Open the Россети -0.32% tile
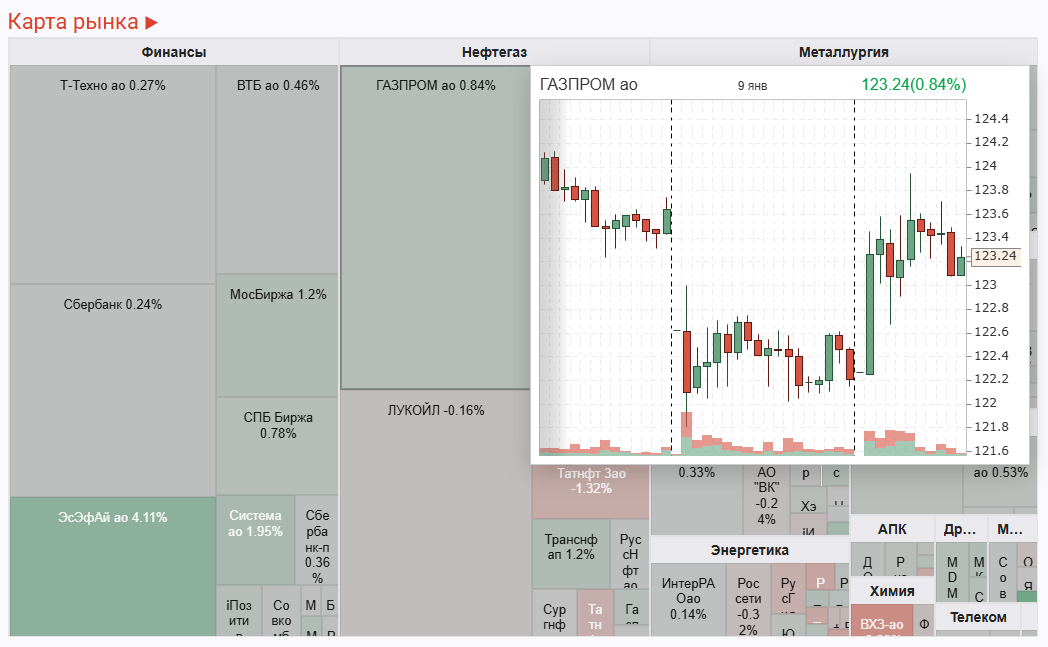Viewport: 1048px width, 647px height. click(748, 600)
